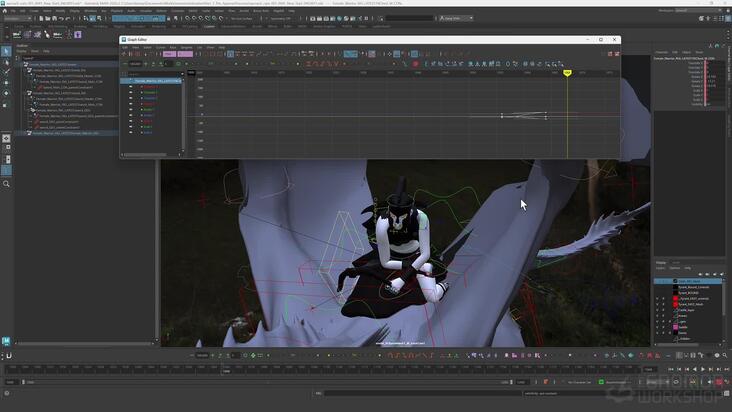Viewport: 732px width, 412px height.
Task: Open the Sign In account dropdown
Action: 456,18
